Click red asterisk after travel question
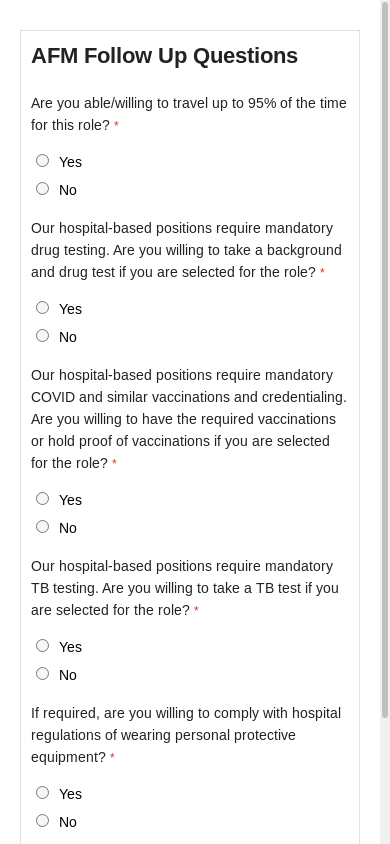The height and width of the screenshot is (844, 390). coord(116,126)
